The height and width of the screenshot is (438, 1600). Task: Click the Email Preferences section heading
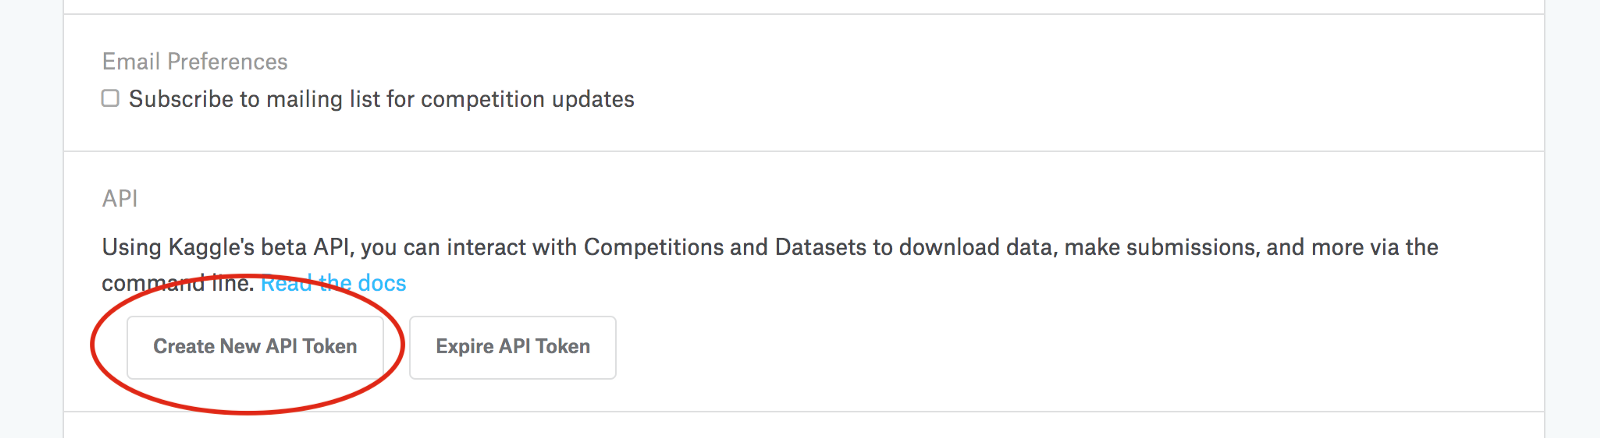click(x=195, y=62)
